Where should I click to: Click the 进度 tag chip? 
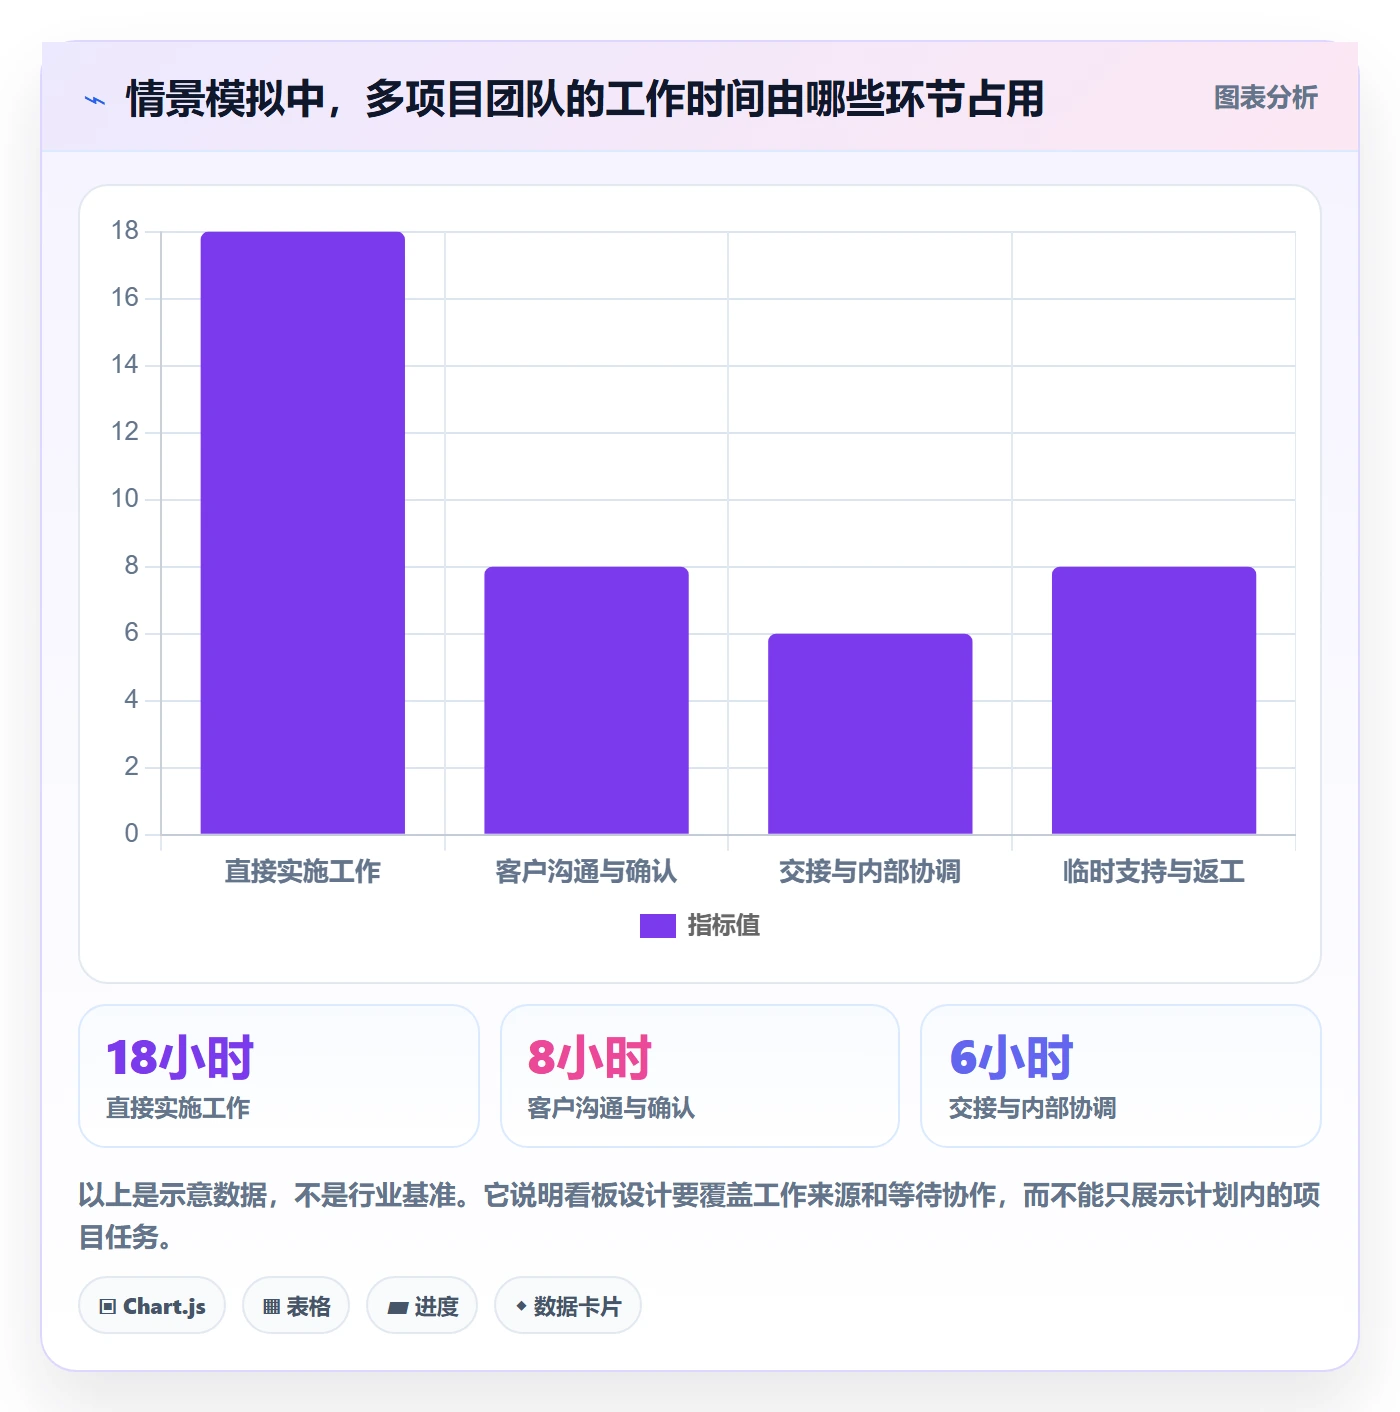(x=422, y=1306)
